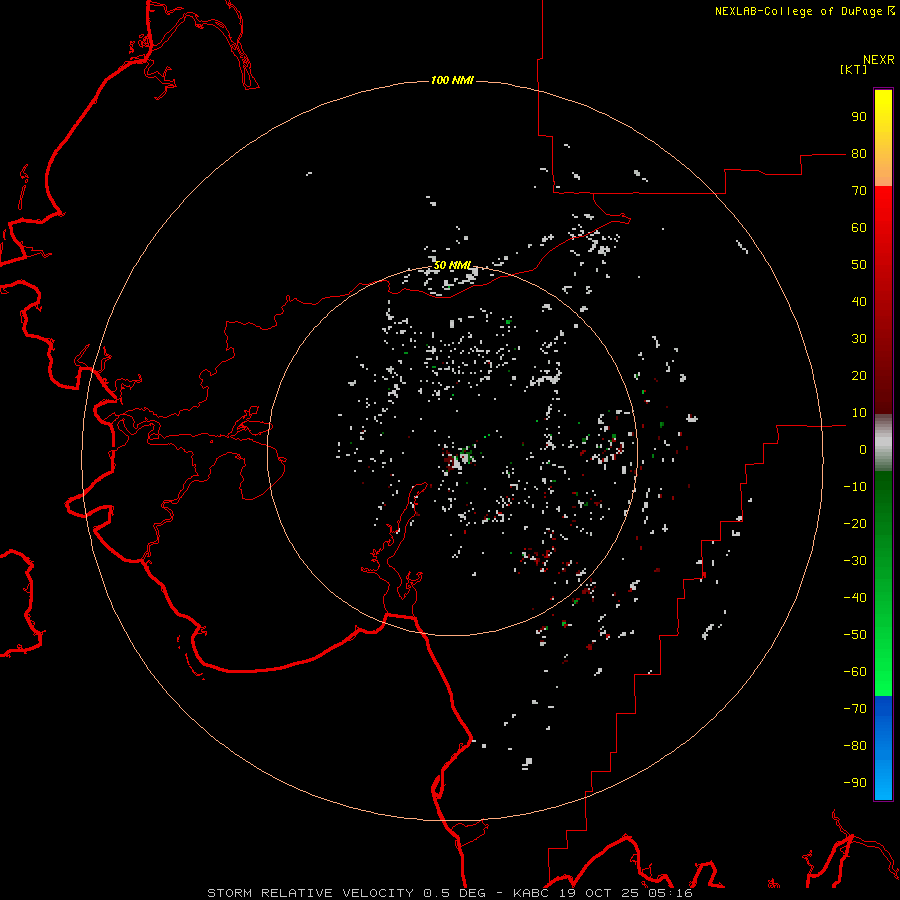Click the -40 value on the velocity scale
Image resolution: width=900 pixels, height=900 pixels.
point(855,598)
